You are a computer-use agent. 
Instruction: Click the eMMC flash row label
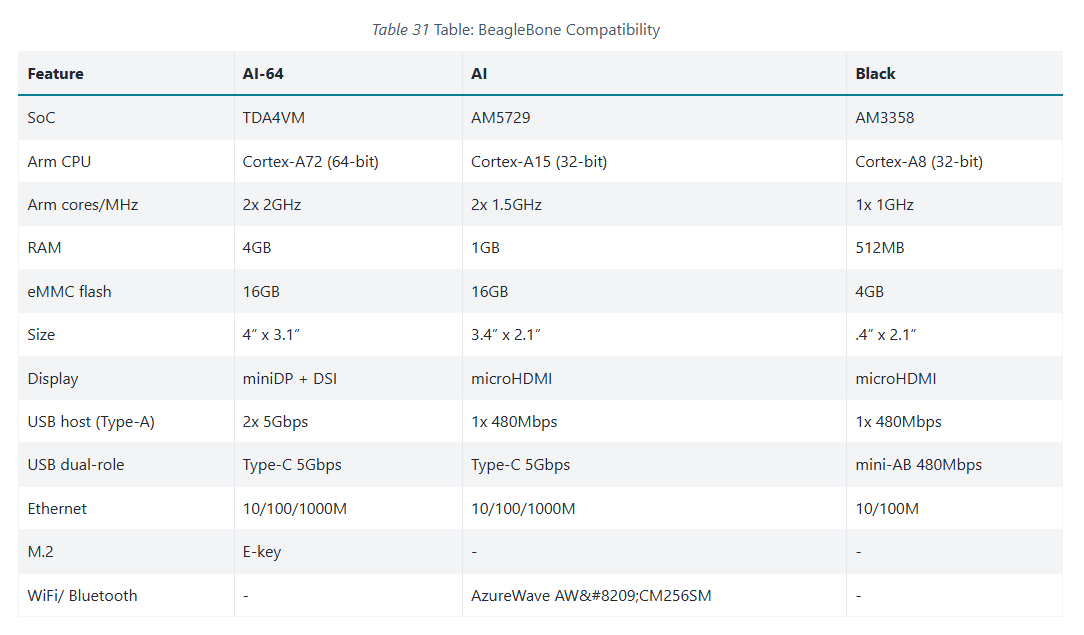70,292
